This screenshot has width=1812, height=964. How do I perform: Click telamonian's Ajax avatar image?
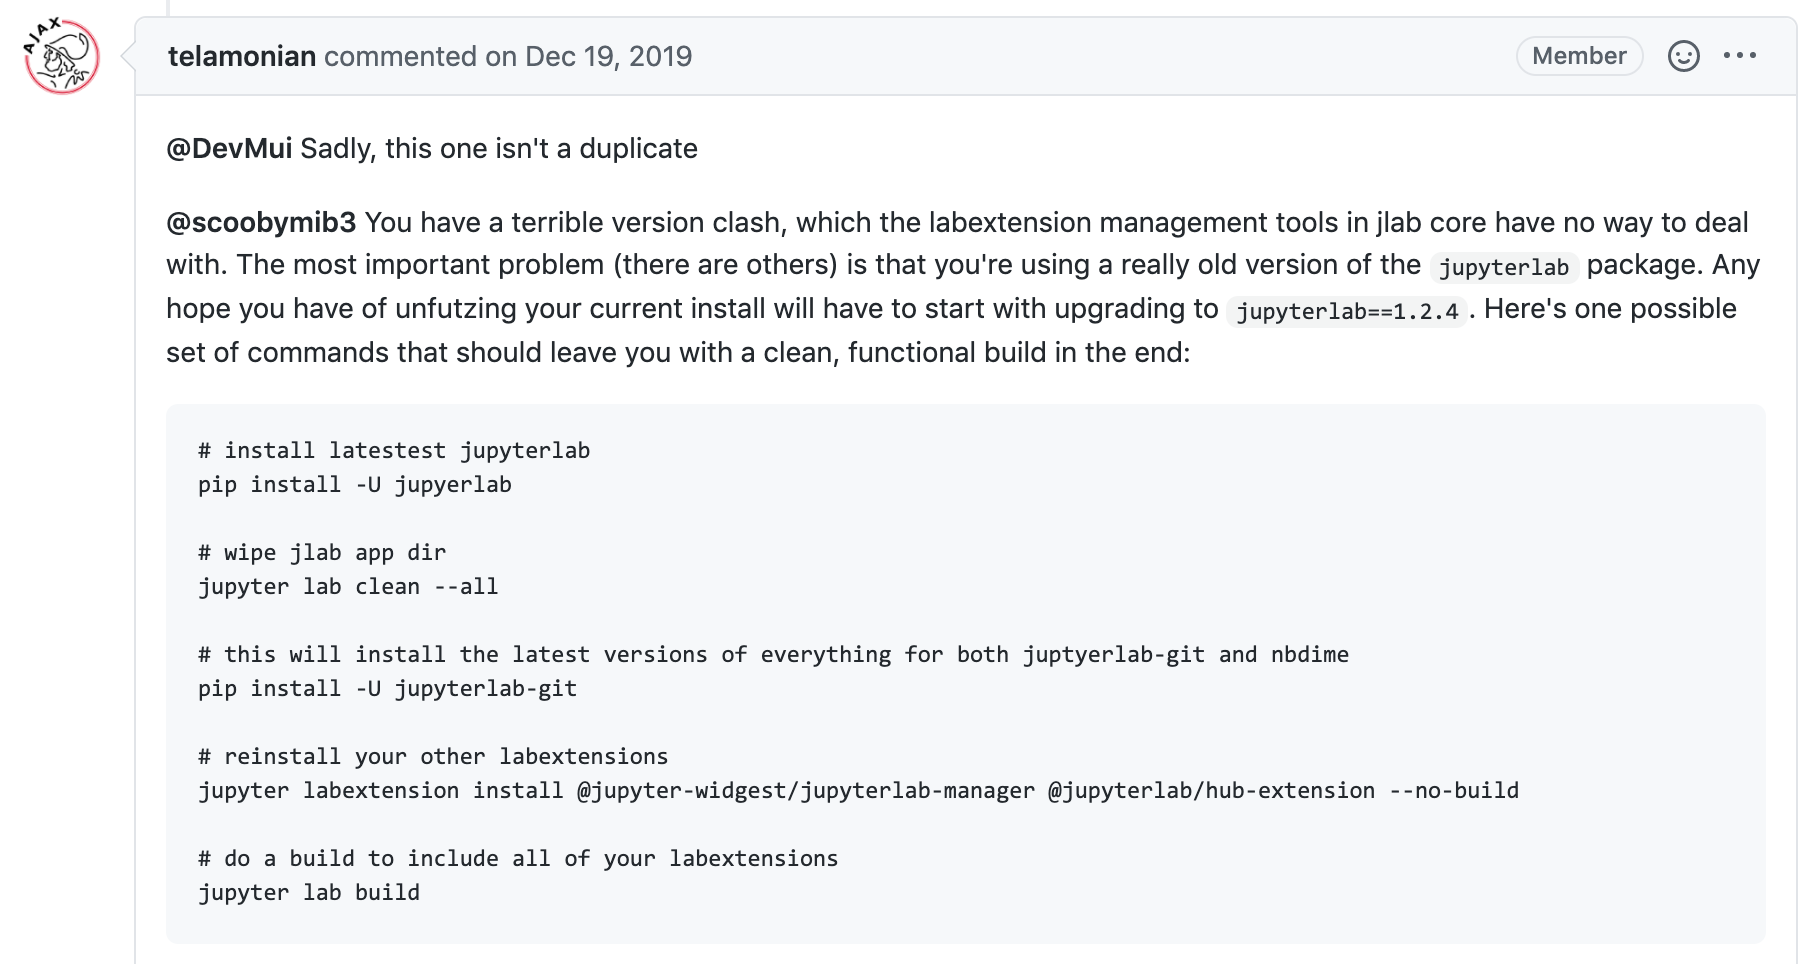(x=62, y=57)
